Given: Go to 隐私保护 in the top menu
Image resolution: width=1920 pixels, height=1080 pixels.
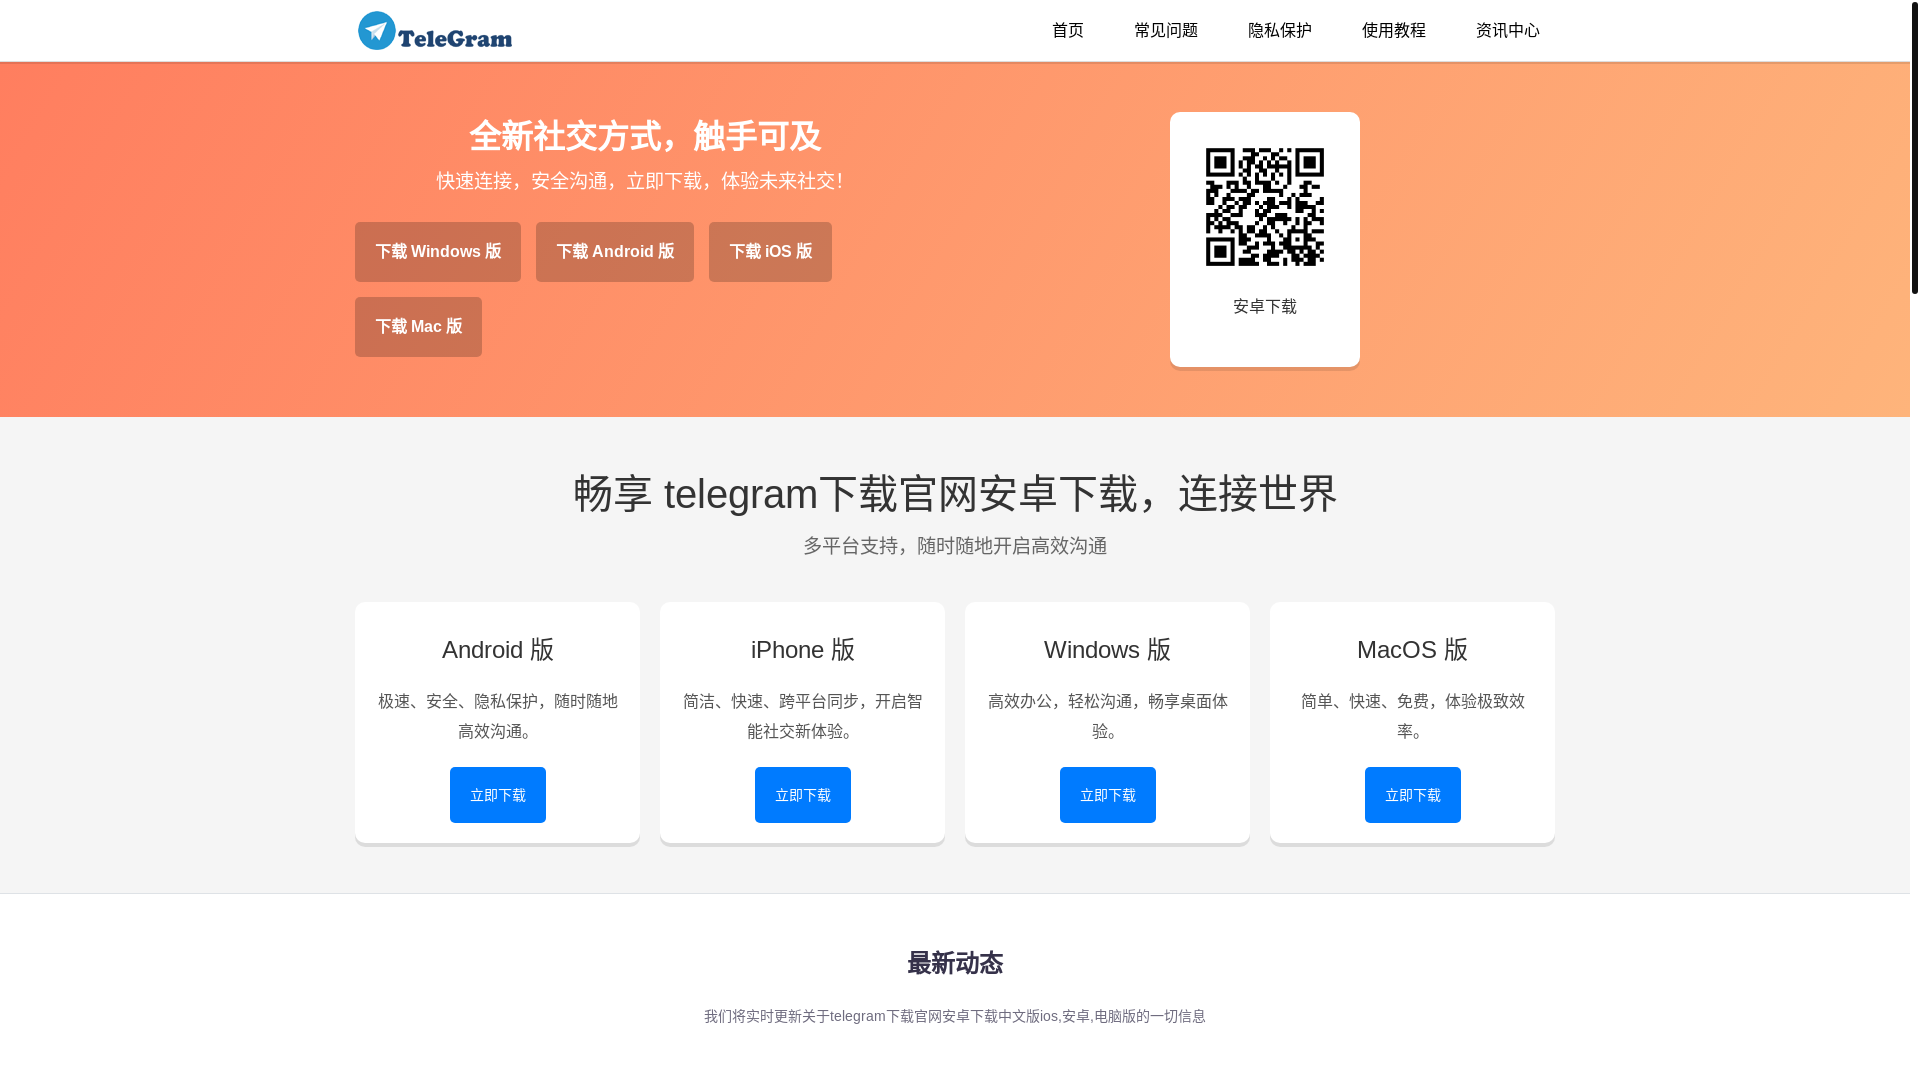Looking at the screenshot, I should click(1279, 31).
